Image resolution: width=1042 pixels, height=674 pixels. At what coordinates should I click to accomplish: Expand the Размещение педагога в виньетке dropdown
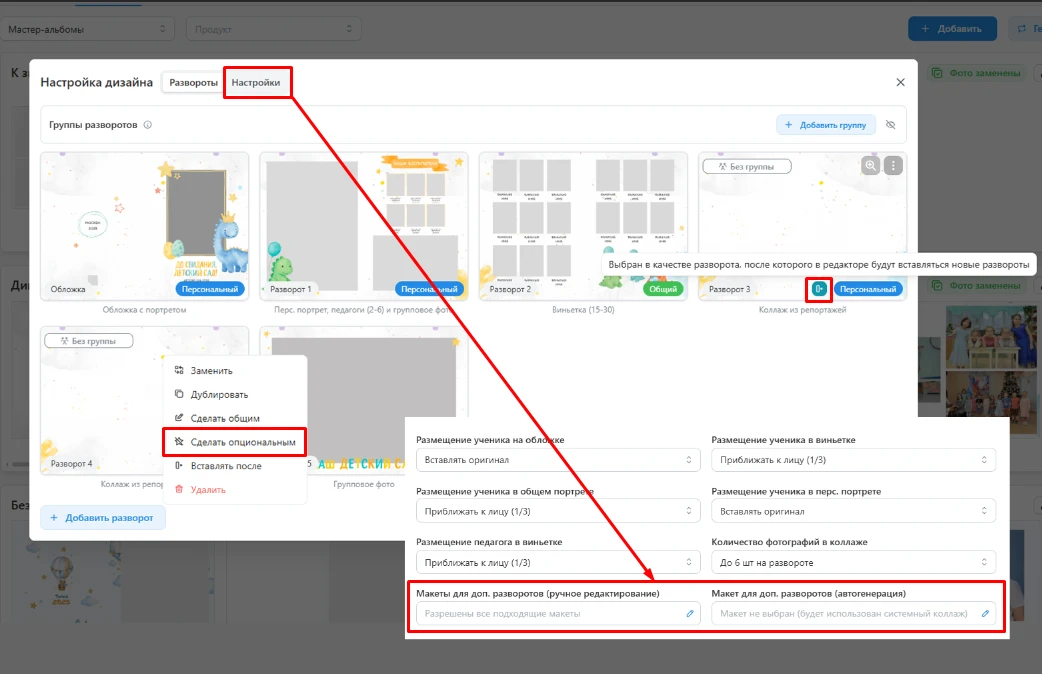tap(558, 562)
